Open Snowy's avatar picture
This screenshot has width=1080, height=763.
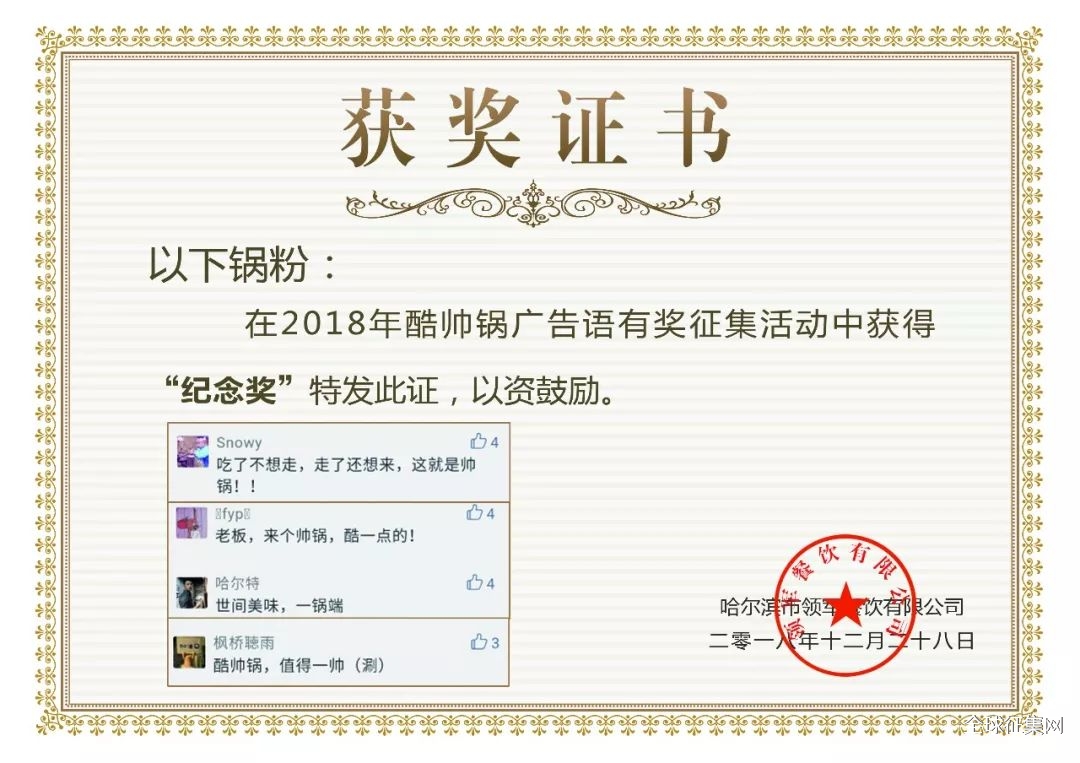coord(192,452)
